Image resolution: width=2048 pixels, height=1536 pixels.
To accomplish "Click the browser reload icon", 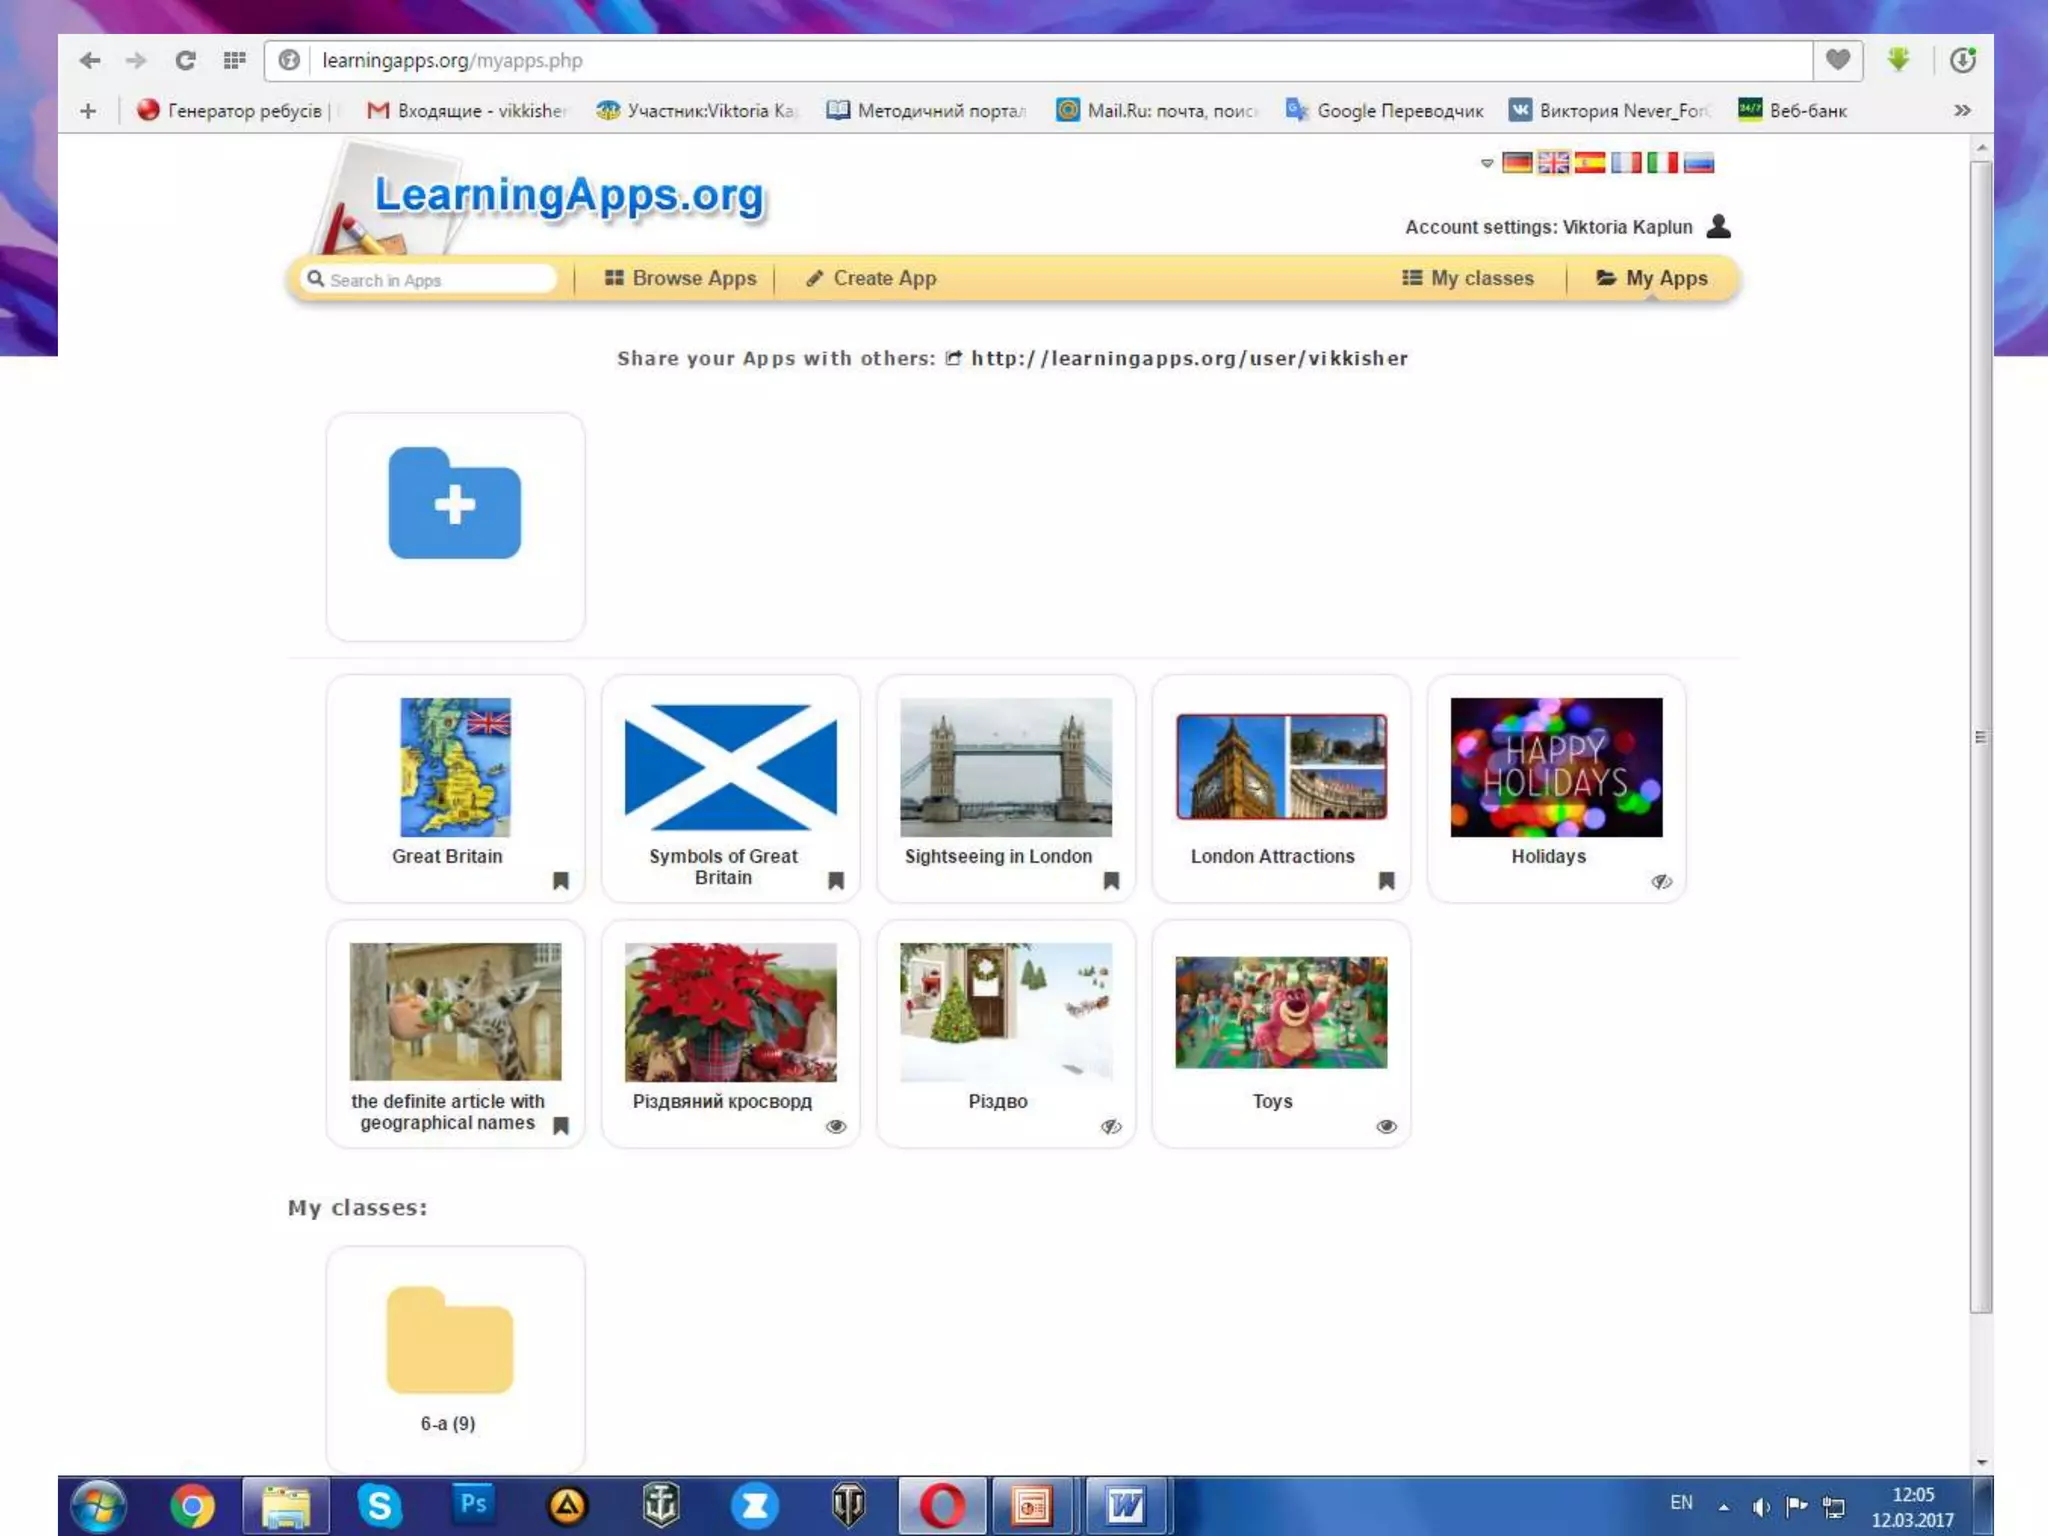I will [185, 60].
